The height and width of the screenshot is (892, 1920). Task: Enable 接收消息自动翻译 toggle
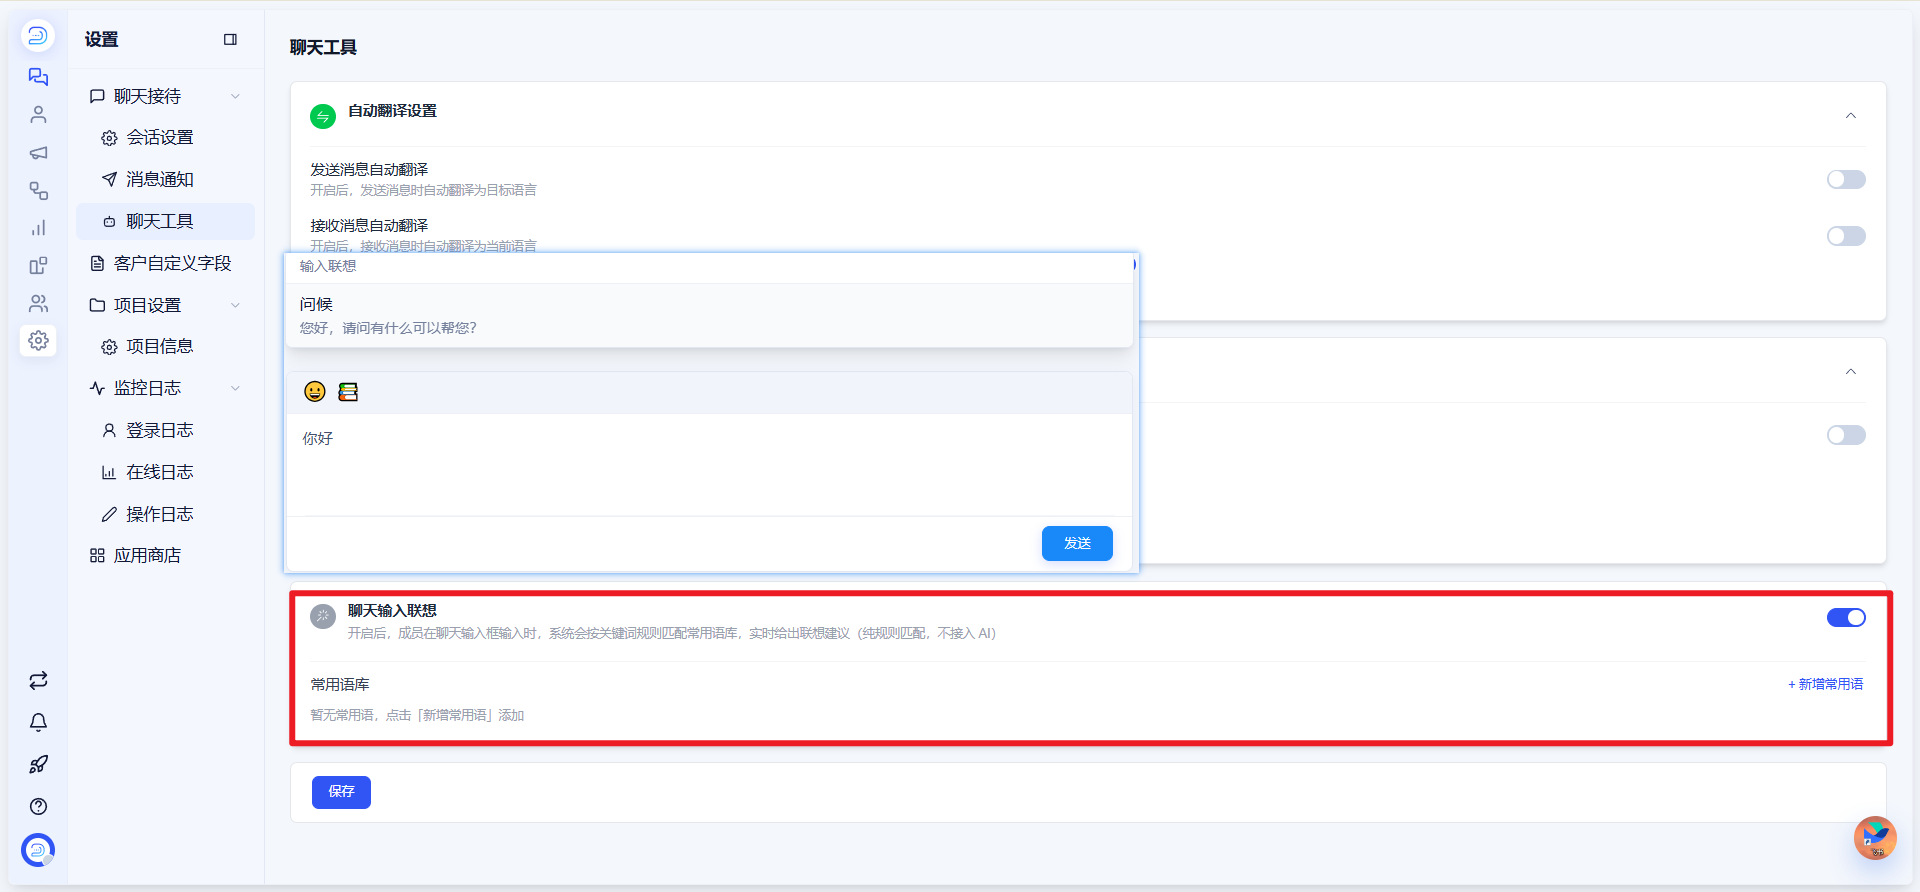click(x=1846, y=236)
